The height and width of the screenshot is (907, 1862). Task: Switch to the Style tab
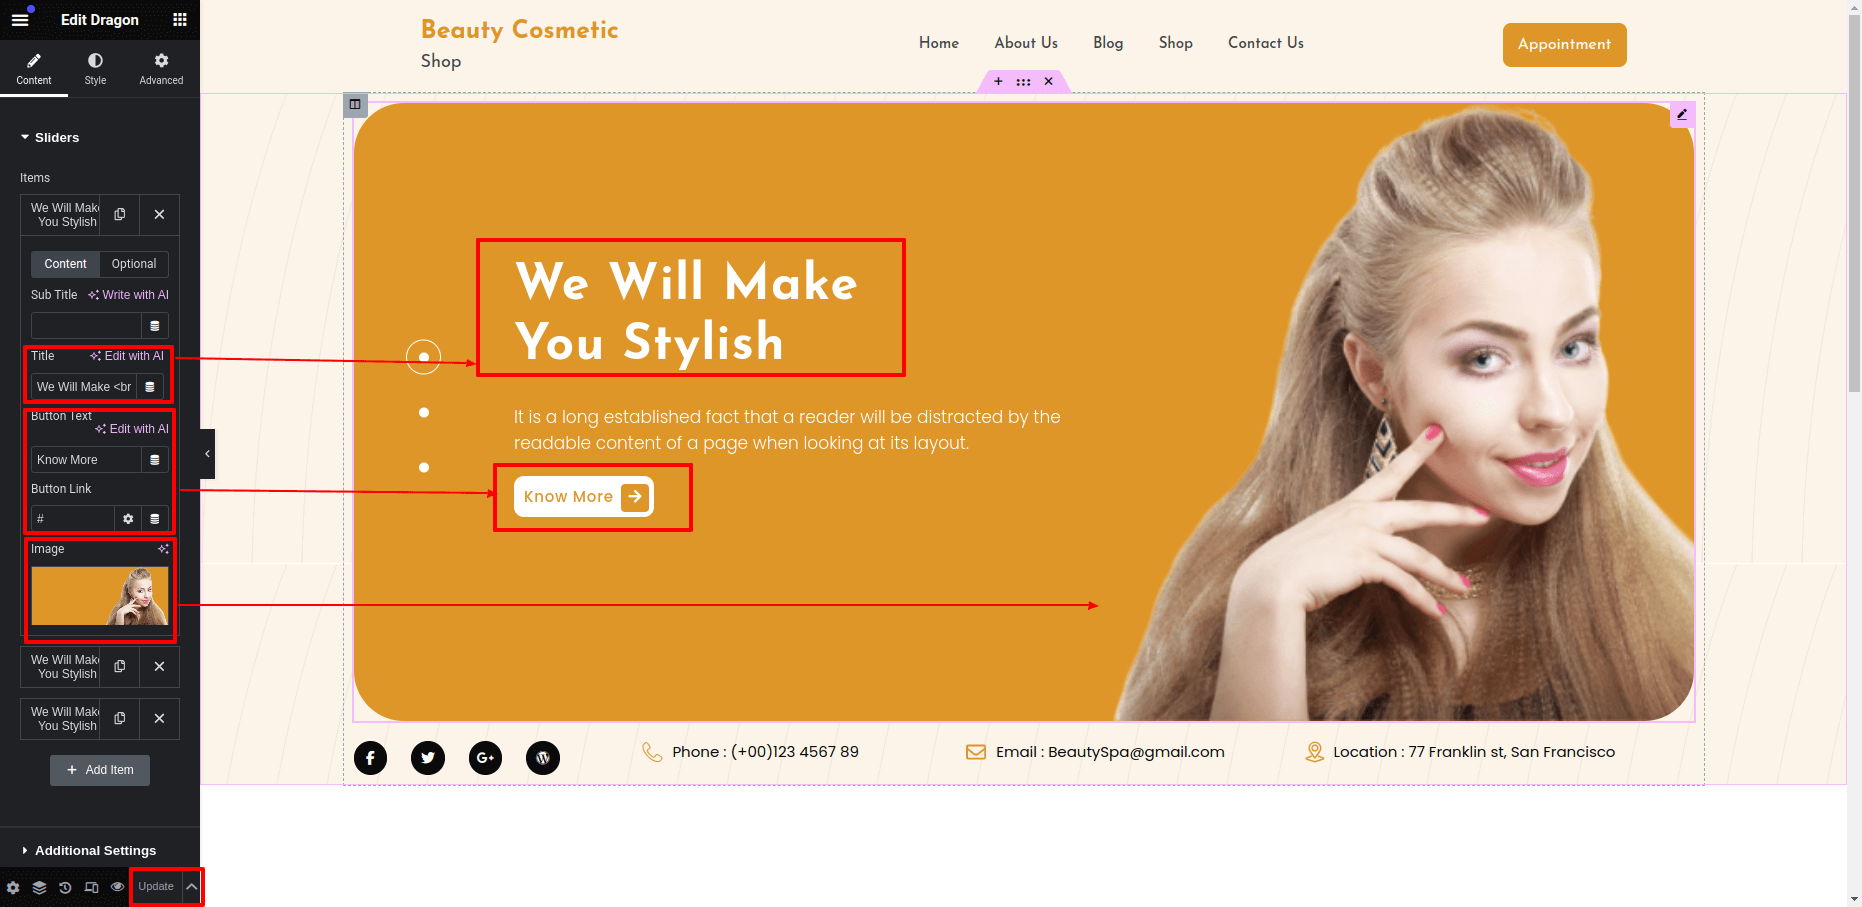[95, 70]
